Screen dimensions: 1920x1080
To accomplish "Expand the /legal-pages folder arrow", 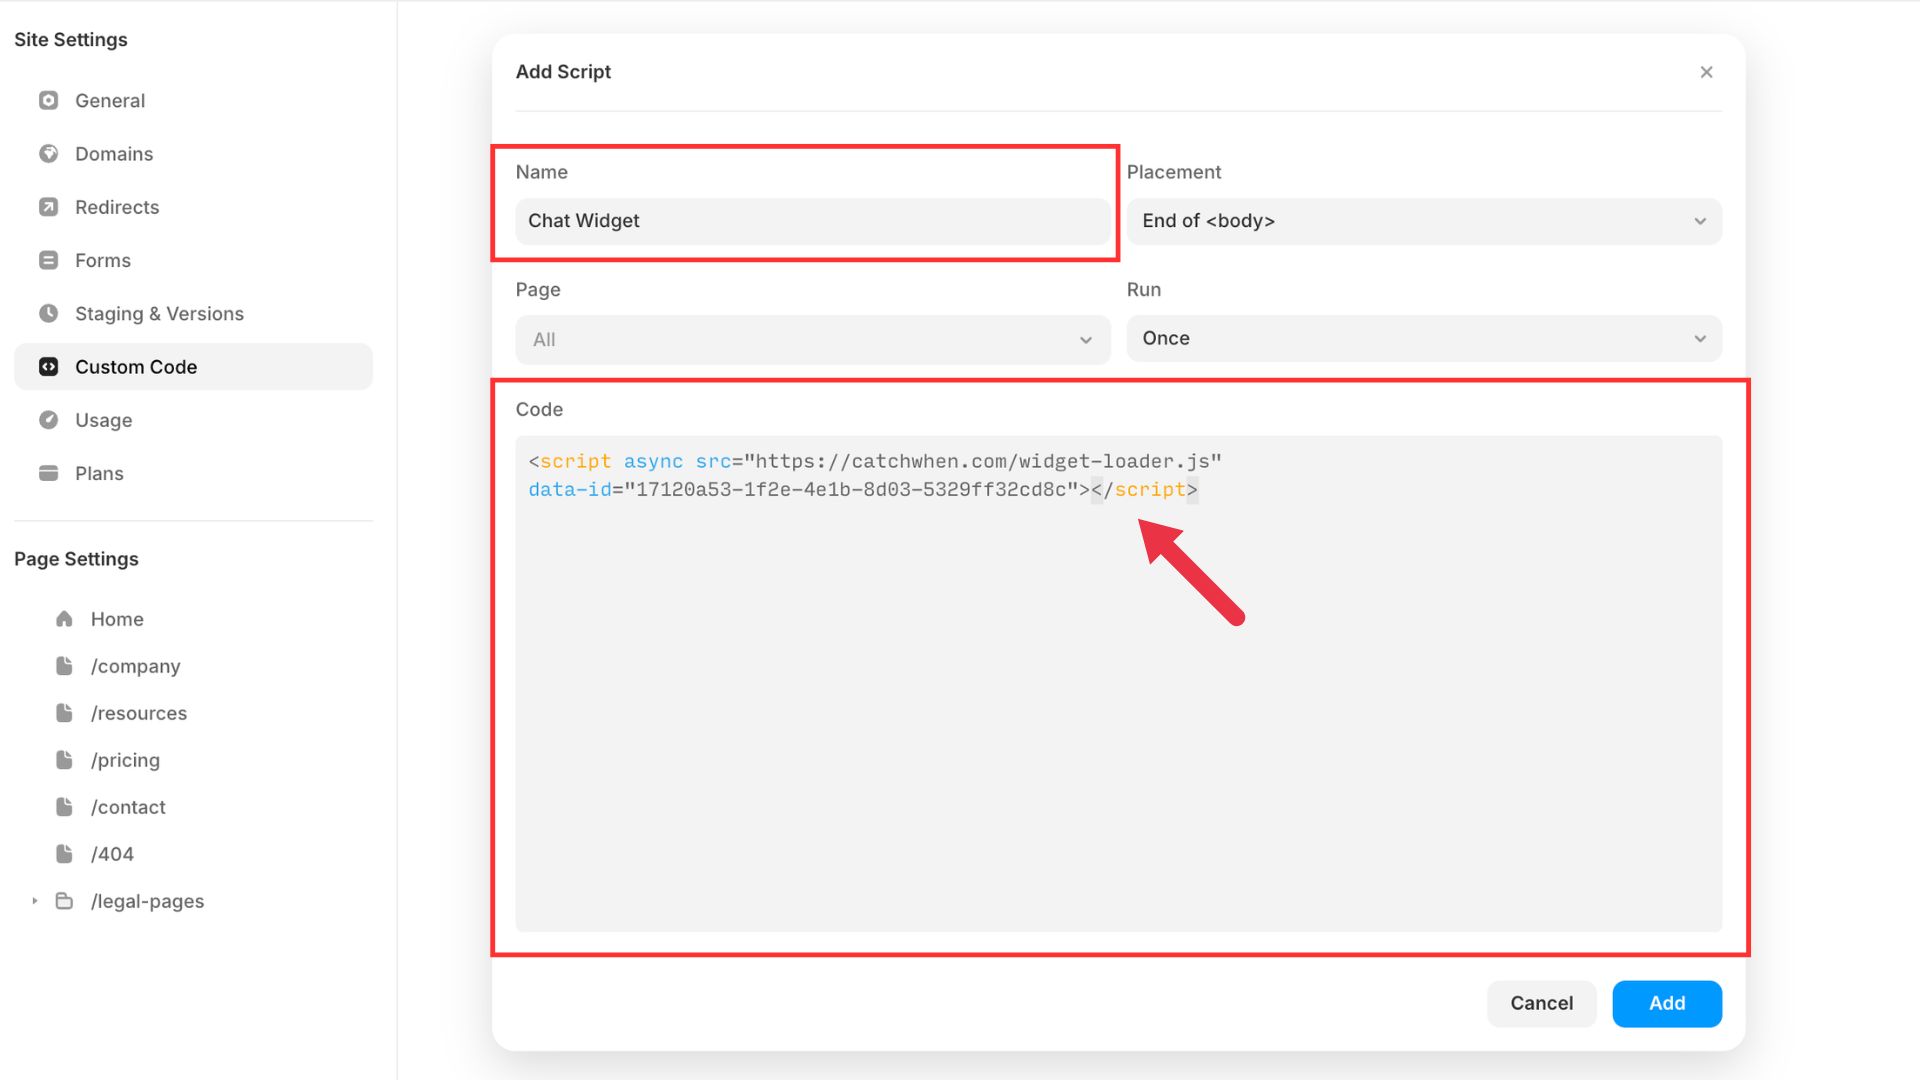I will (x=35, y=901).
